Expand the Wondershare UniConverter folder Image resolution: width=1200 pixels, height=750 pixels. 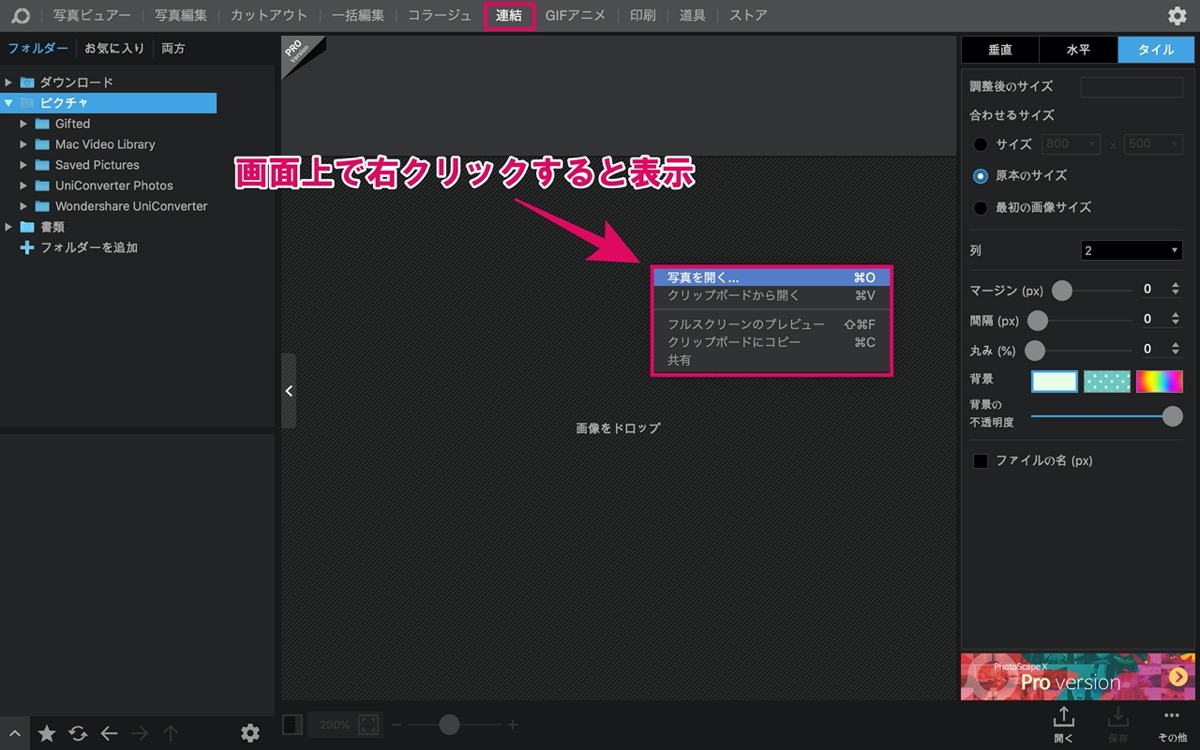(24, 206)
